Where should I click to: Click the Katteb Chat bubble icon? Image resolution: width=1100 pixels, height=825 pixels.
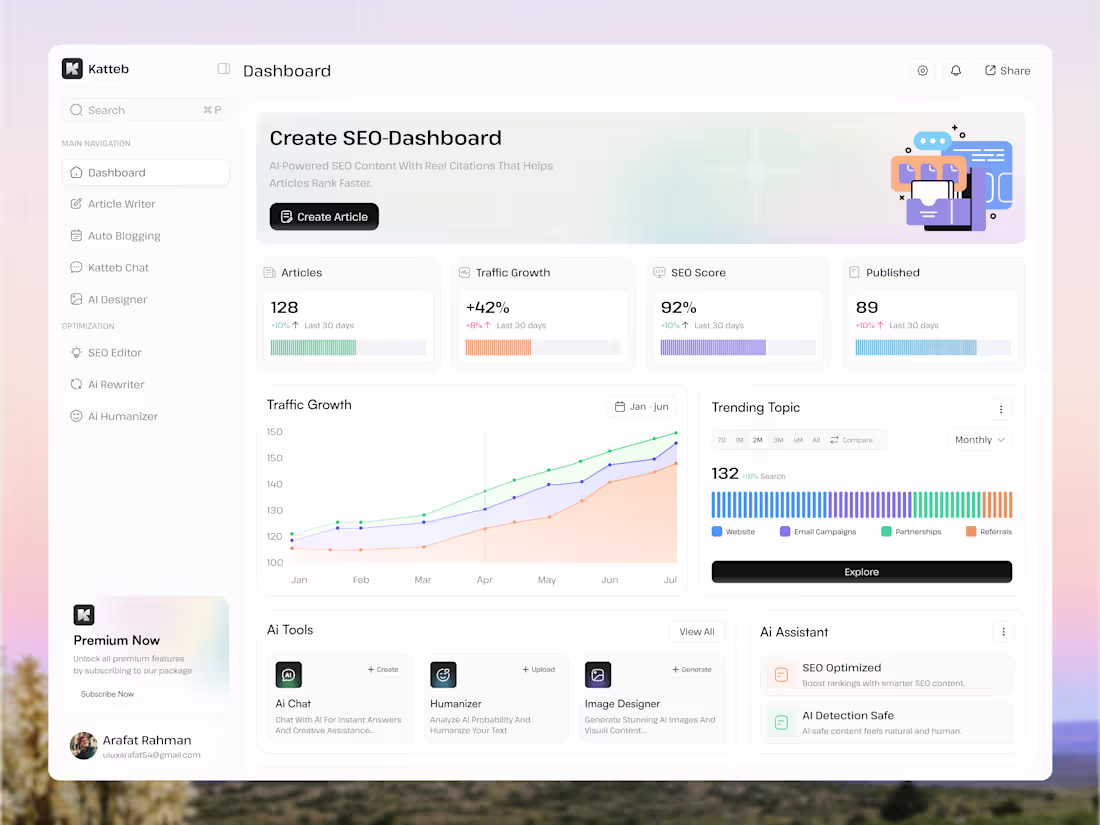click(76, 268)
